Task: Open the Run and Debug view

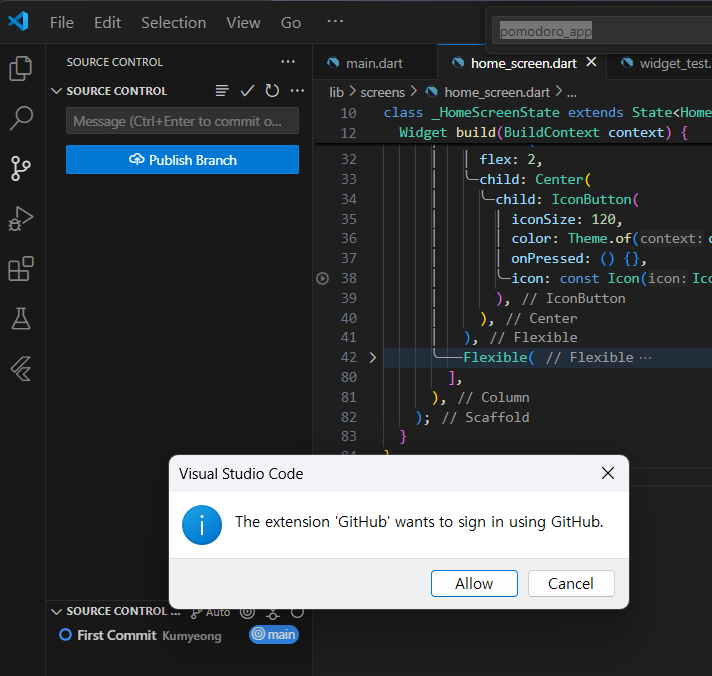Action: click(21, 218)
